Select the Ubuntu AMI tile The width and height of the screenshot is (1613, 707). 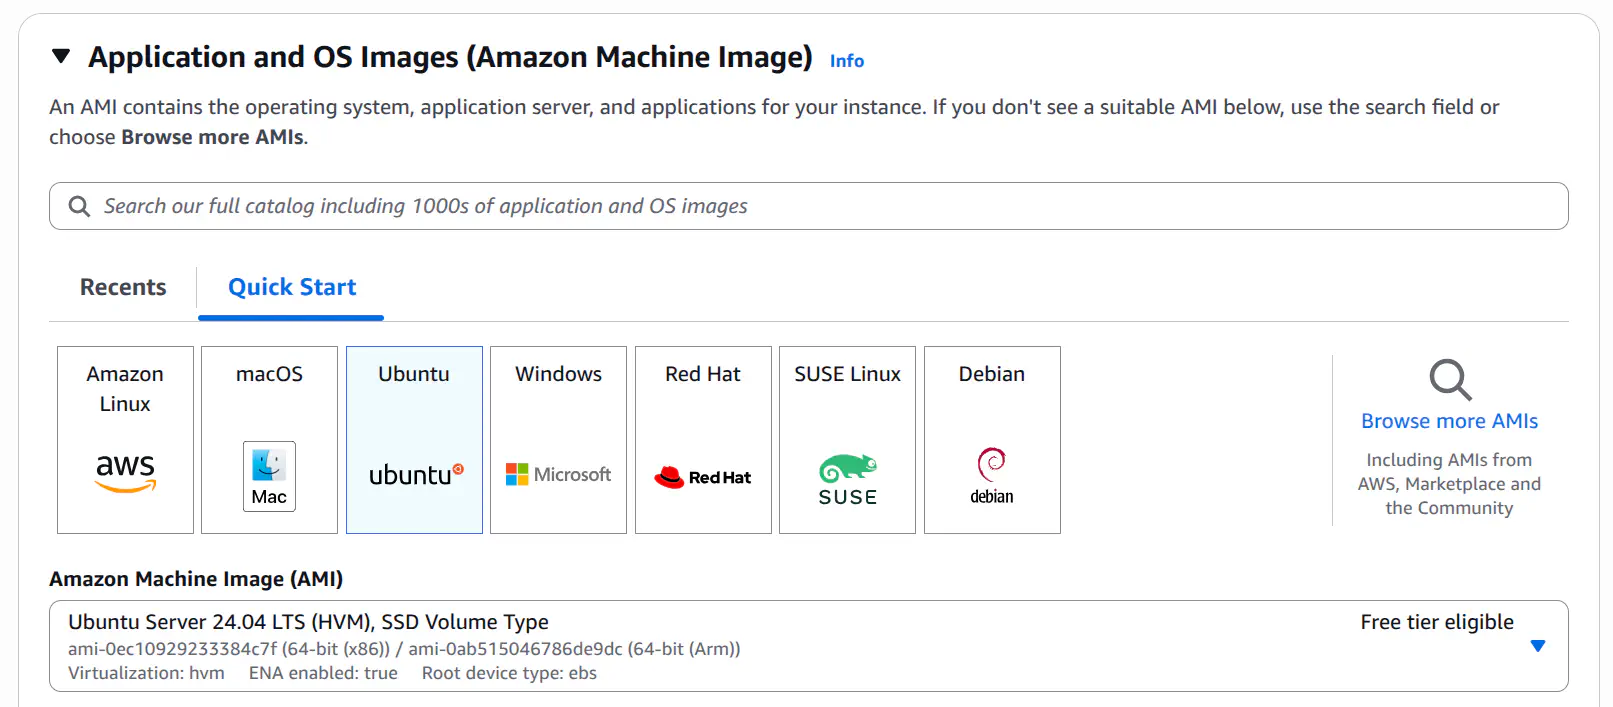414,440
